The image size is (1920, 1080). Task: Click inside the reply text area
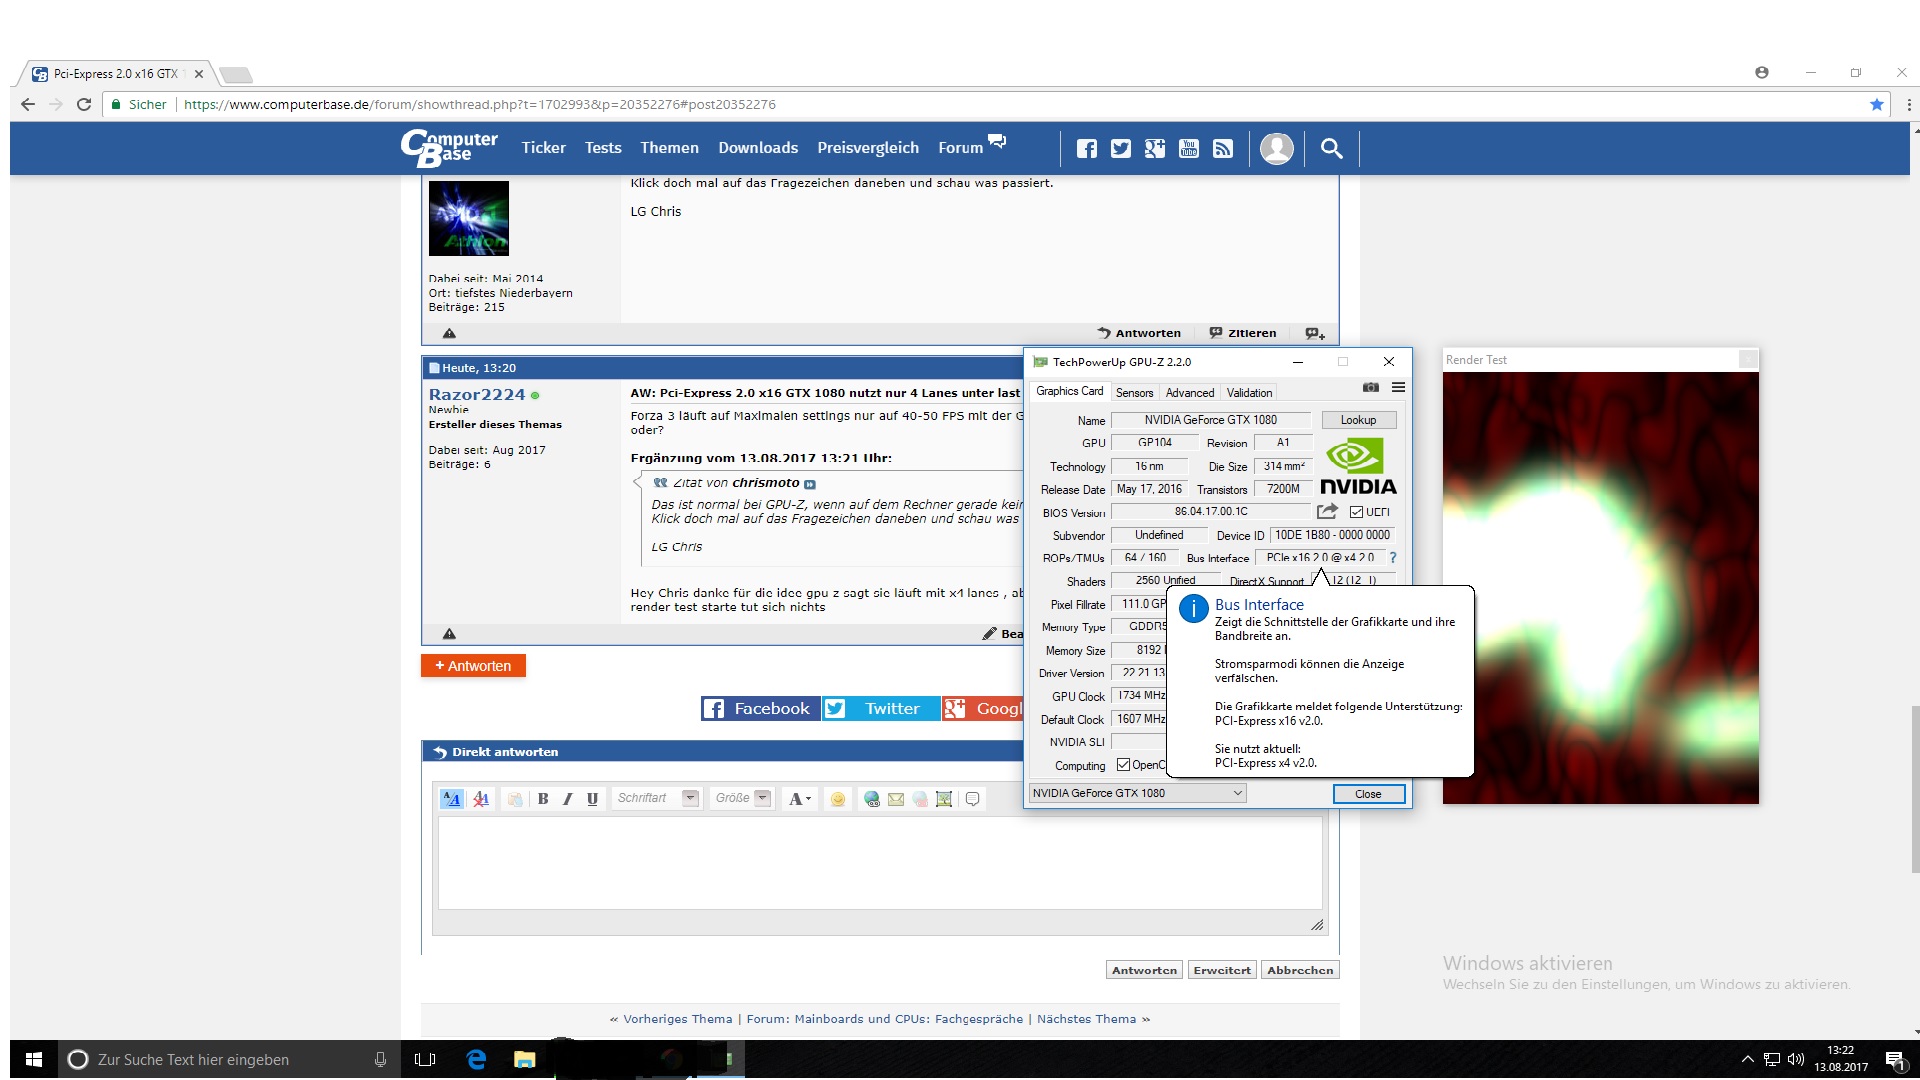880,862
